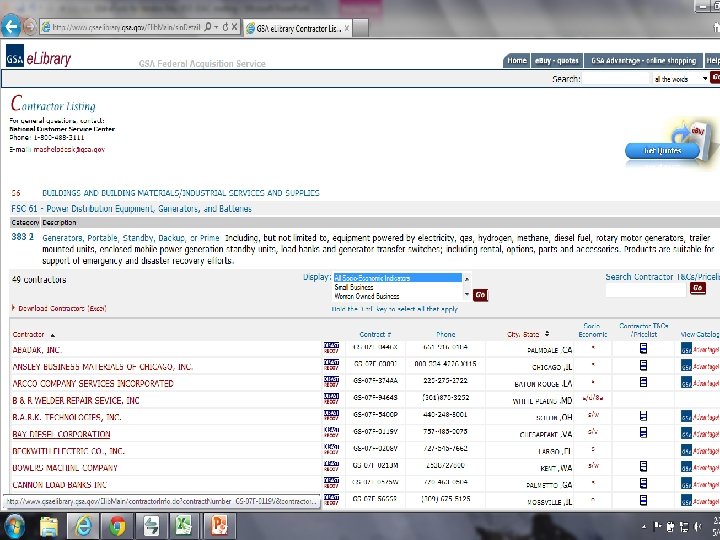Click the browser address bar URL
Screen dimensions: 720x540
pyautogui.click(x=126, y=28)
